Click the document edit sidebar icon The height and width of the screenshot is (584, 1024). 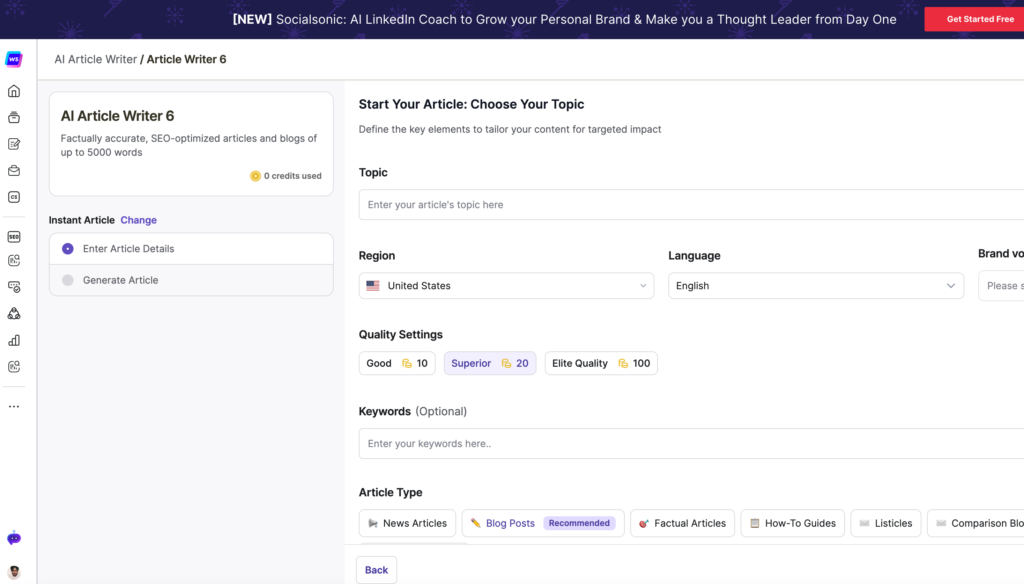coord(14,144)
